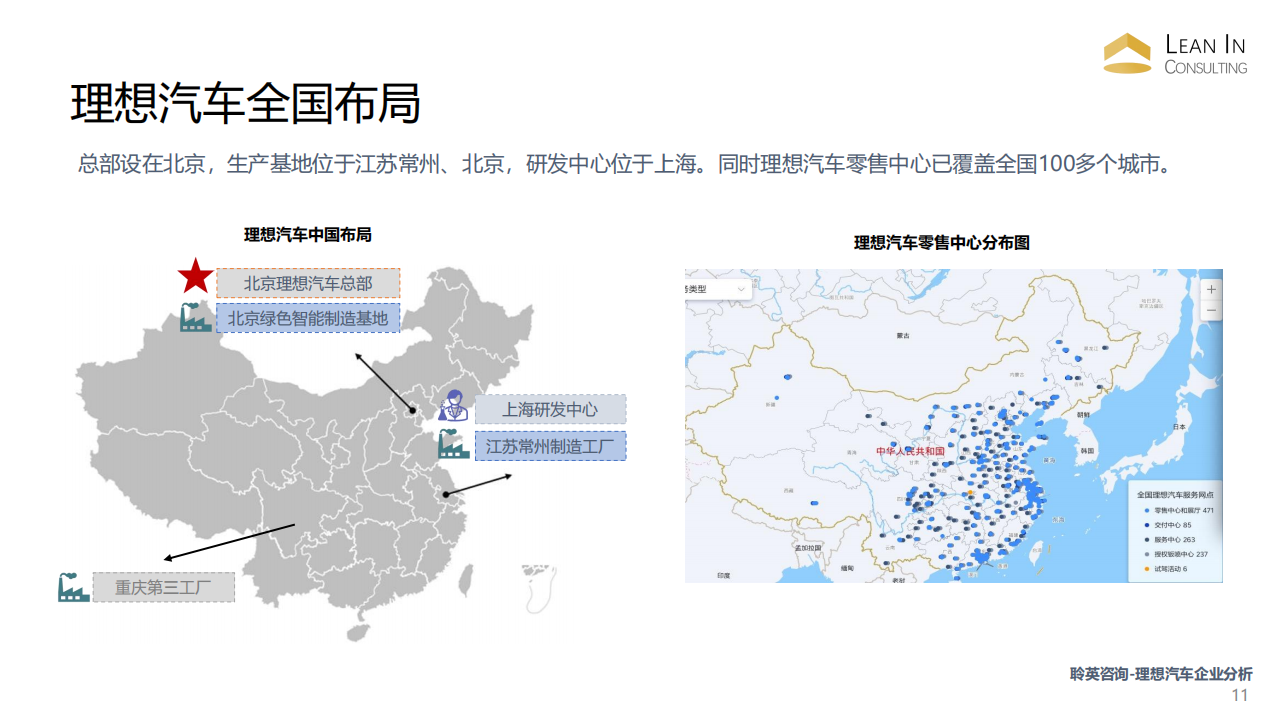The image size is (1280, 720).
Task: Select the 江苏常州制造工厂 label box
Action: click(550, 446)
